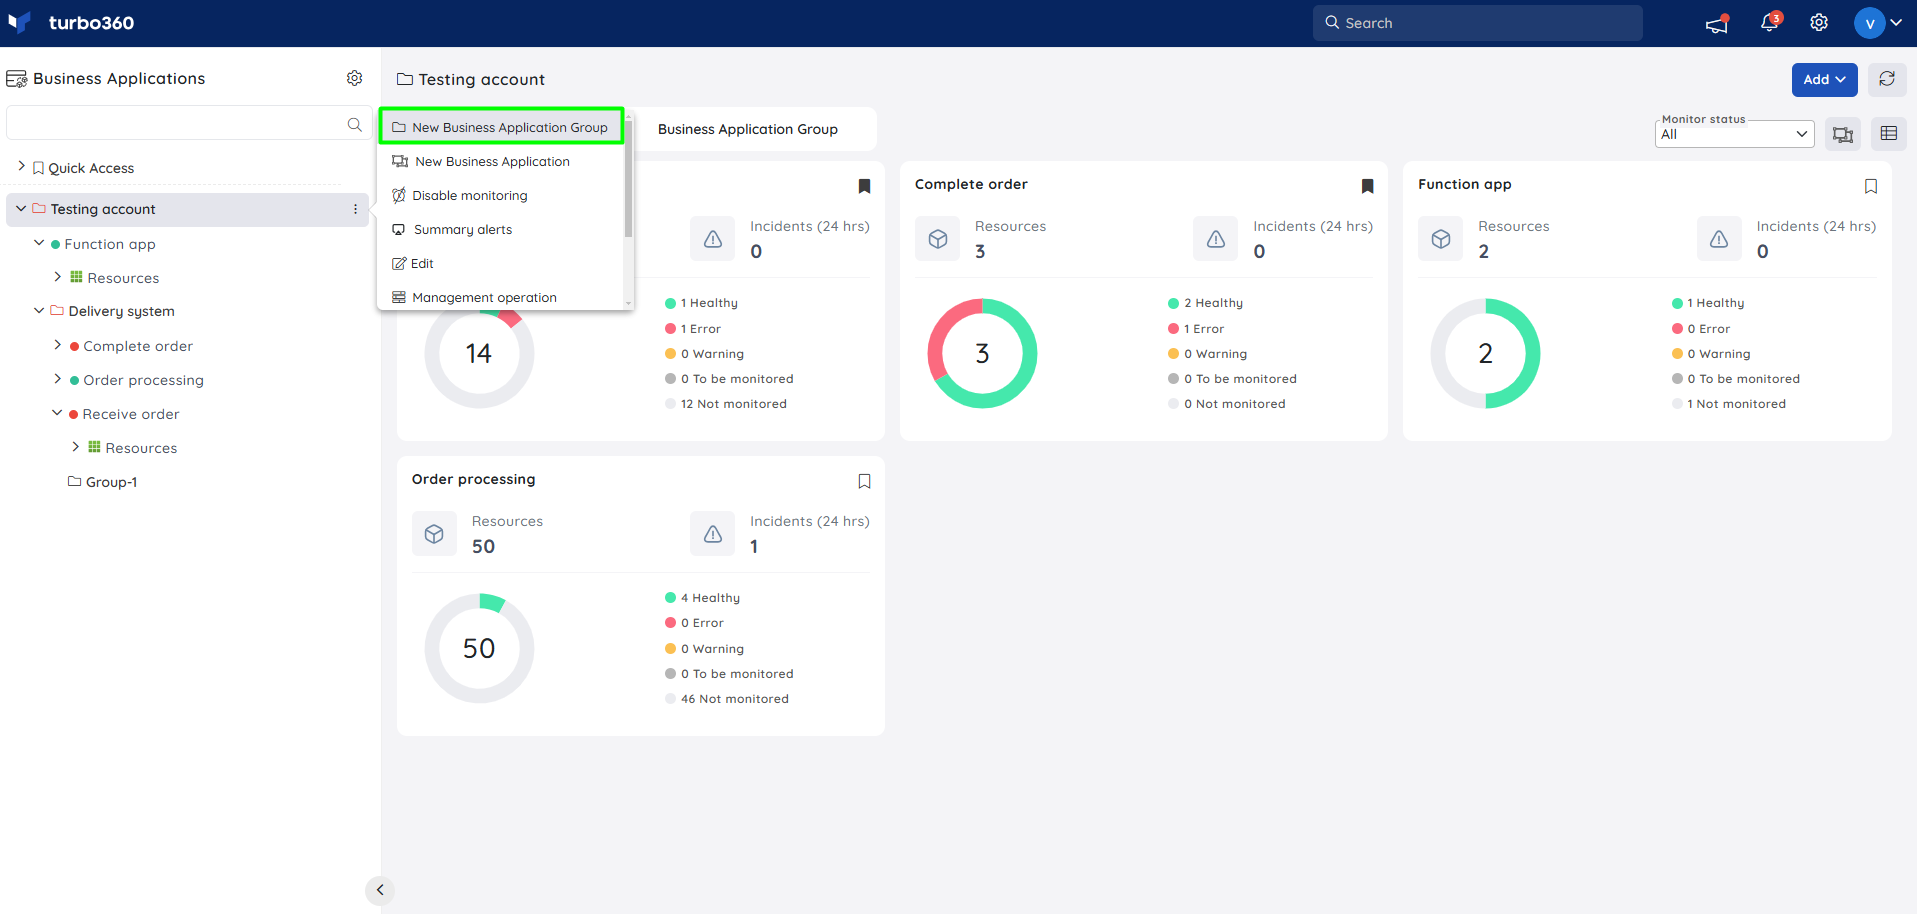Open the Monitor status dropdown

click(x=1735, y=134)
